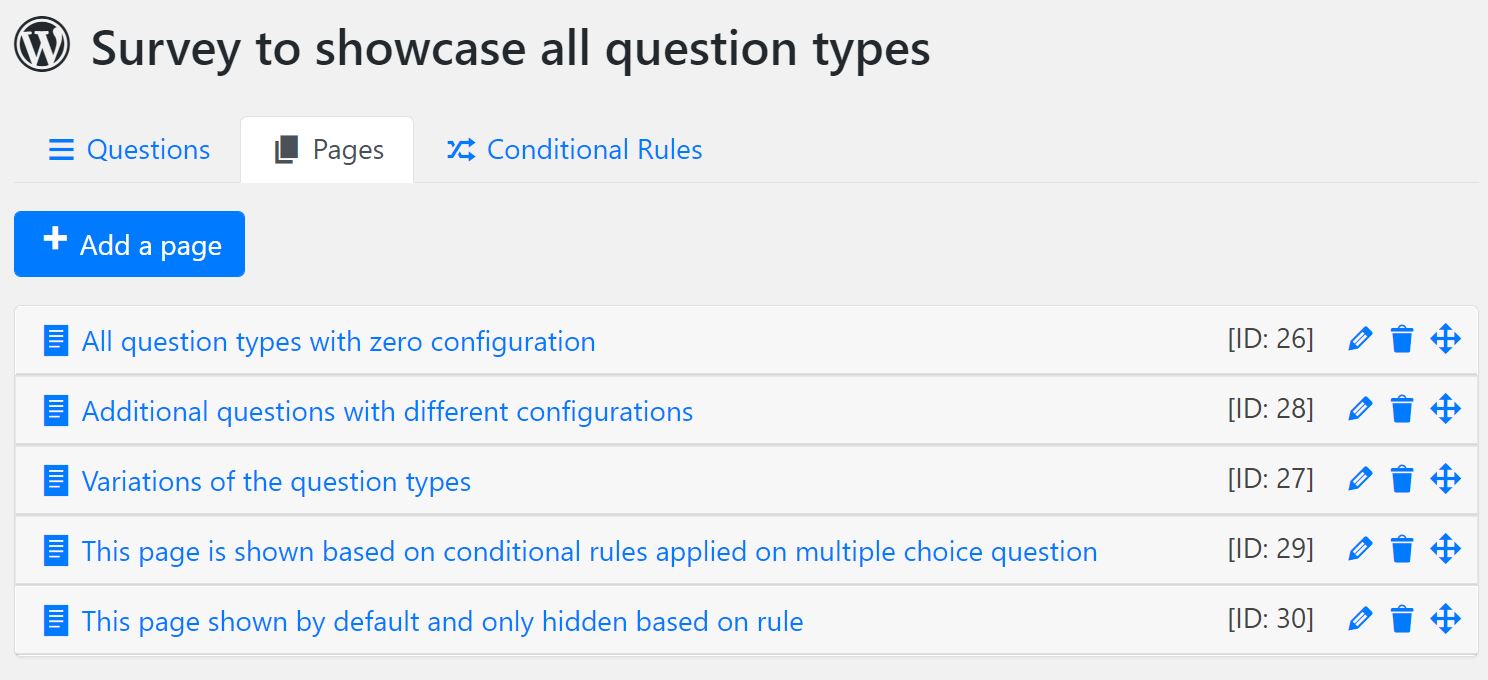Viewport: 1488px width, 680px height.
Task: Open 'Additional questions with different configurations' page
Action: click(x=387, y=411)
